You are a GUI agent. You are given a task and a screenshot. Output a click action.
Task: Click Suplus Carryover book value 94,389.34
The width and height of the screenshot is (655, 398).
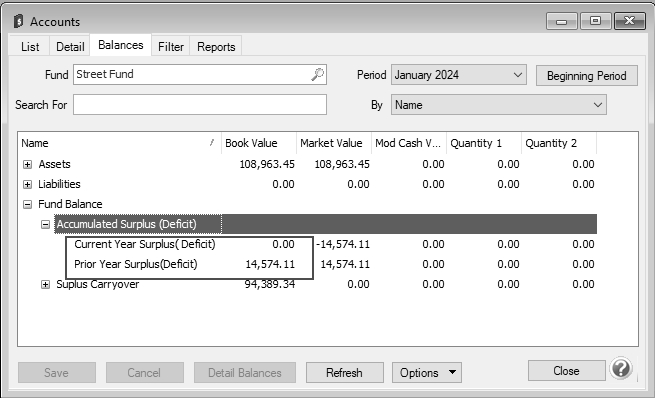tap(269, 284)
